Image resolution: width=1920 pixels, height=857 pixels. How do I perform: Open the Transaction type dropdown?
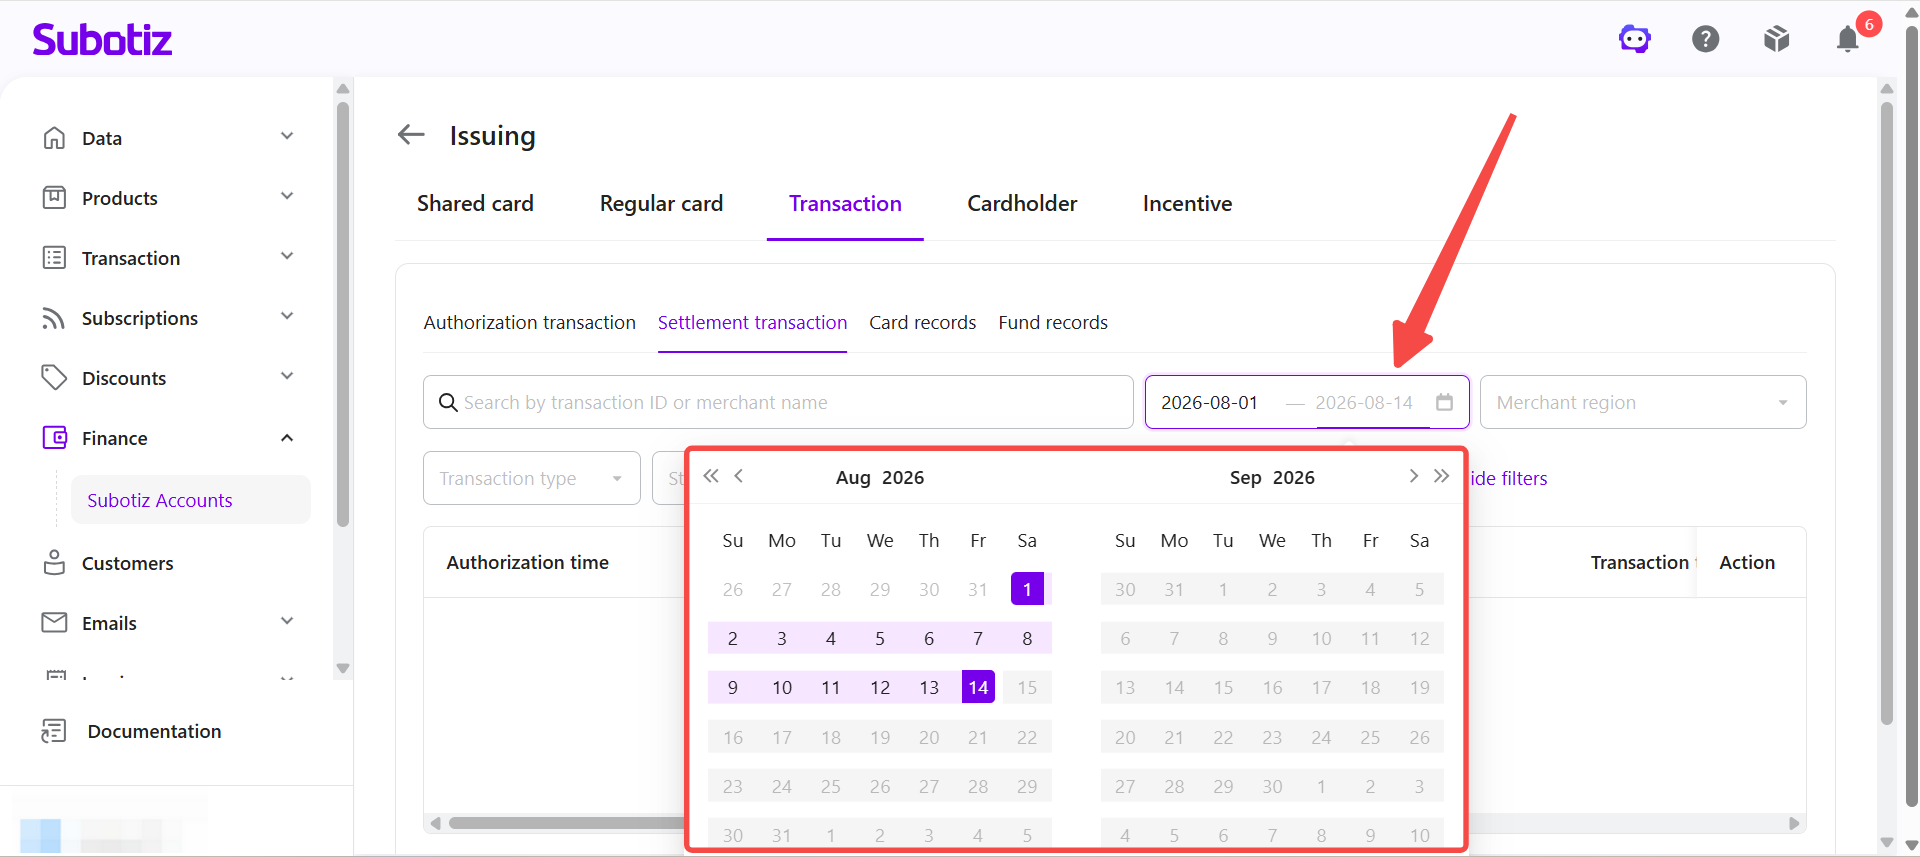point(532,478)
